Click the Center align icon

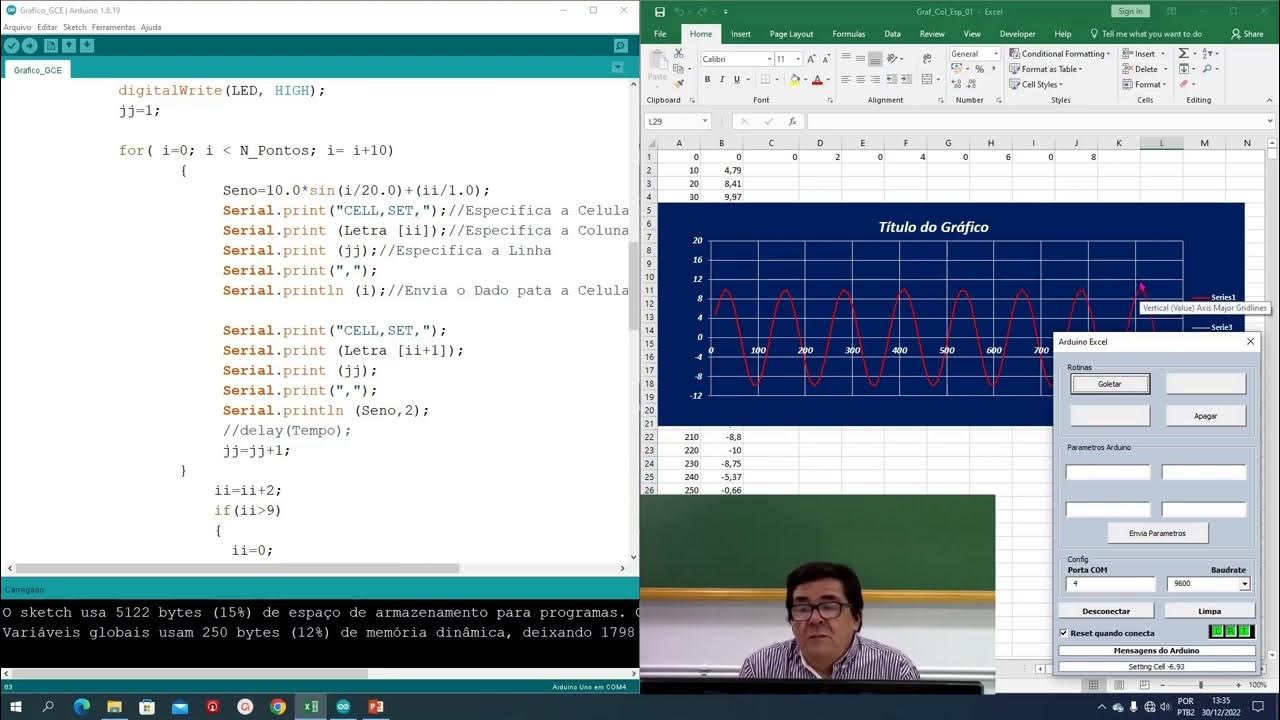pos(860,80)
